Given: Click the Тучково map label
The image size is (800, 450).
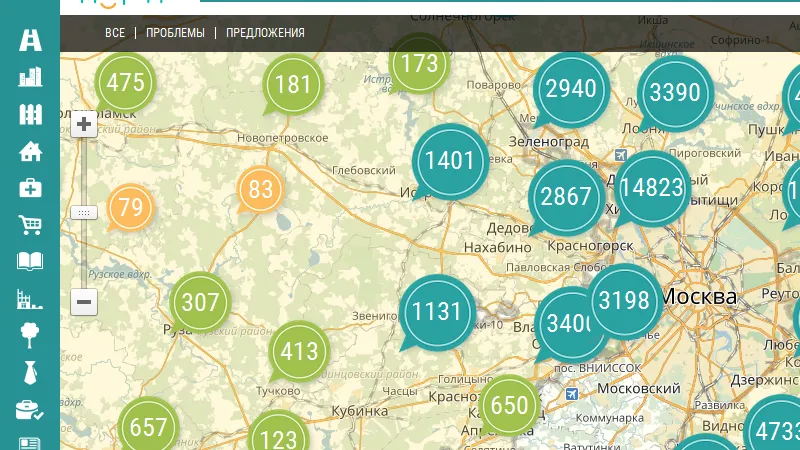Looking at the screenshot, I should pyautogui.click(x=278, y=391).
